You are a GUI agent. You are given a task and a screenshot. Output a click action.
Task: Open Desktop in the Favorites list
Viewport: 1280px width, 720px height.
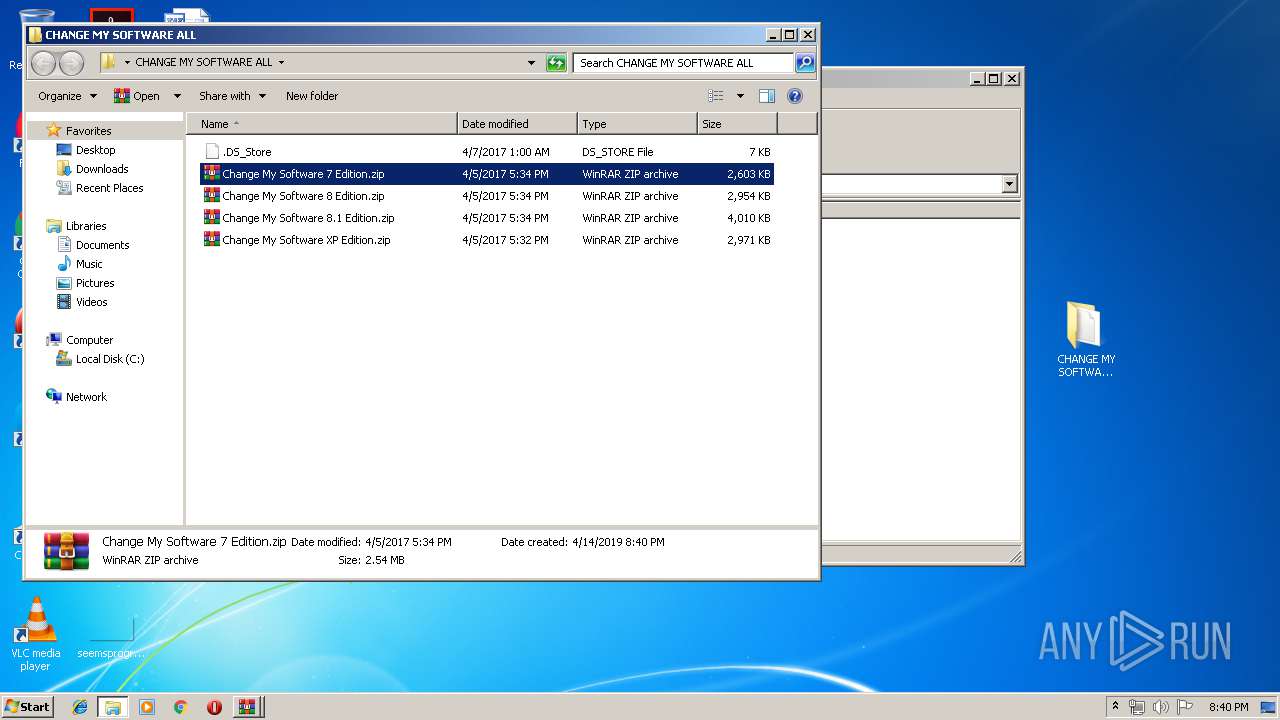click(95, 150)
